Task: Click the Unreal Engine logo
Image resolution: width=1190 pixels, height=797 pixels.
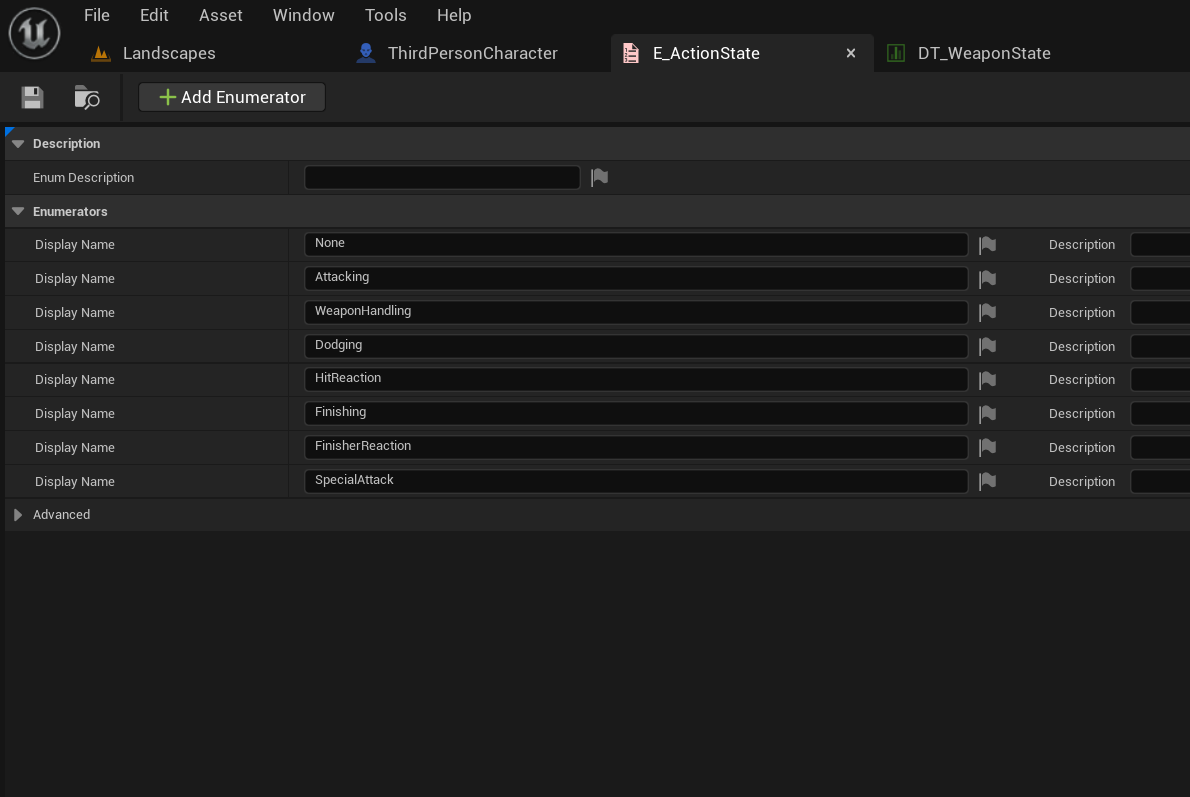Action: (x=34, y=33)
